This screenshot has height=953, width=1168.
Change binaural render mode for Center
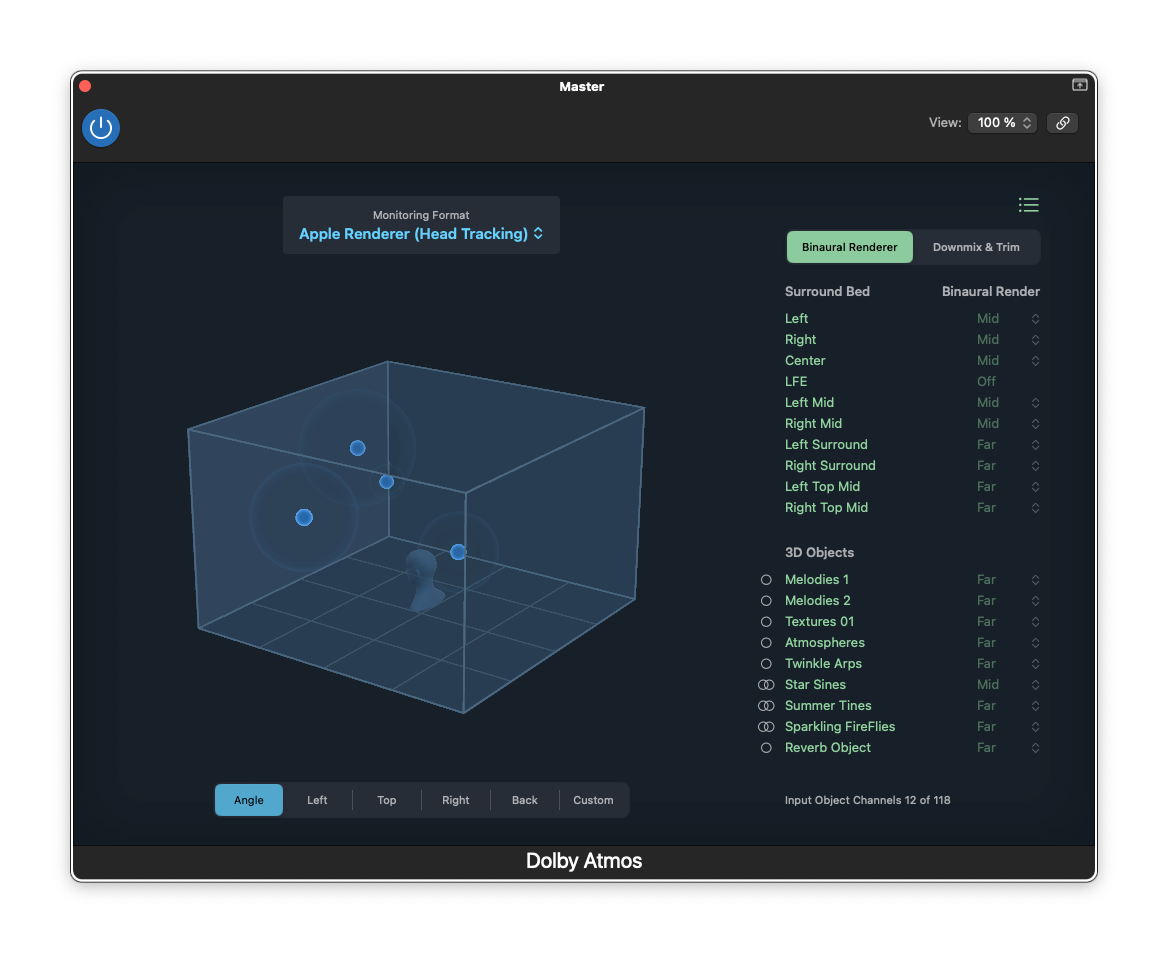pyautogui.click(x=1035, y=361)
